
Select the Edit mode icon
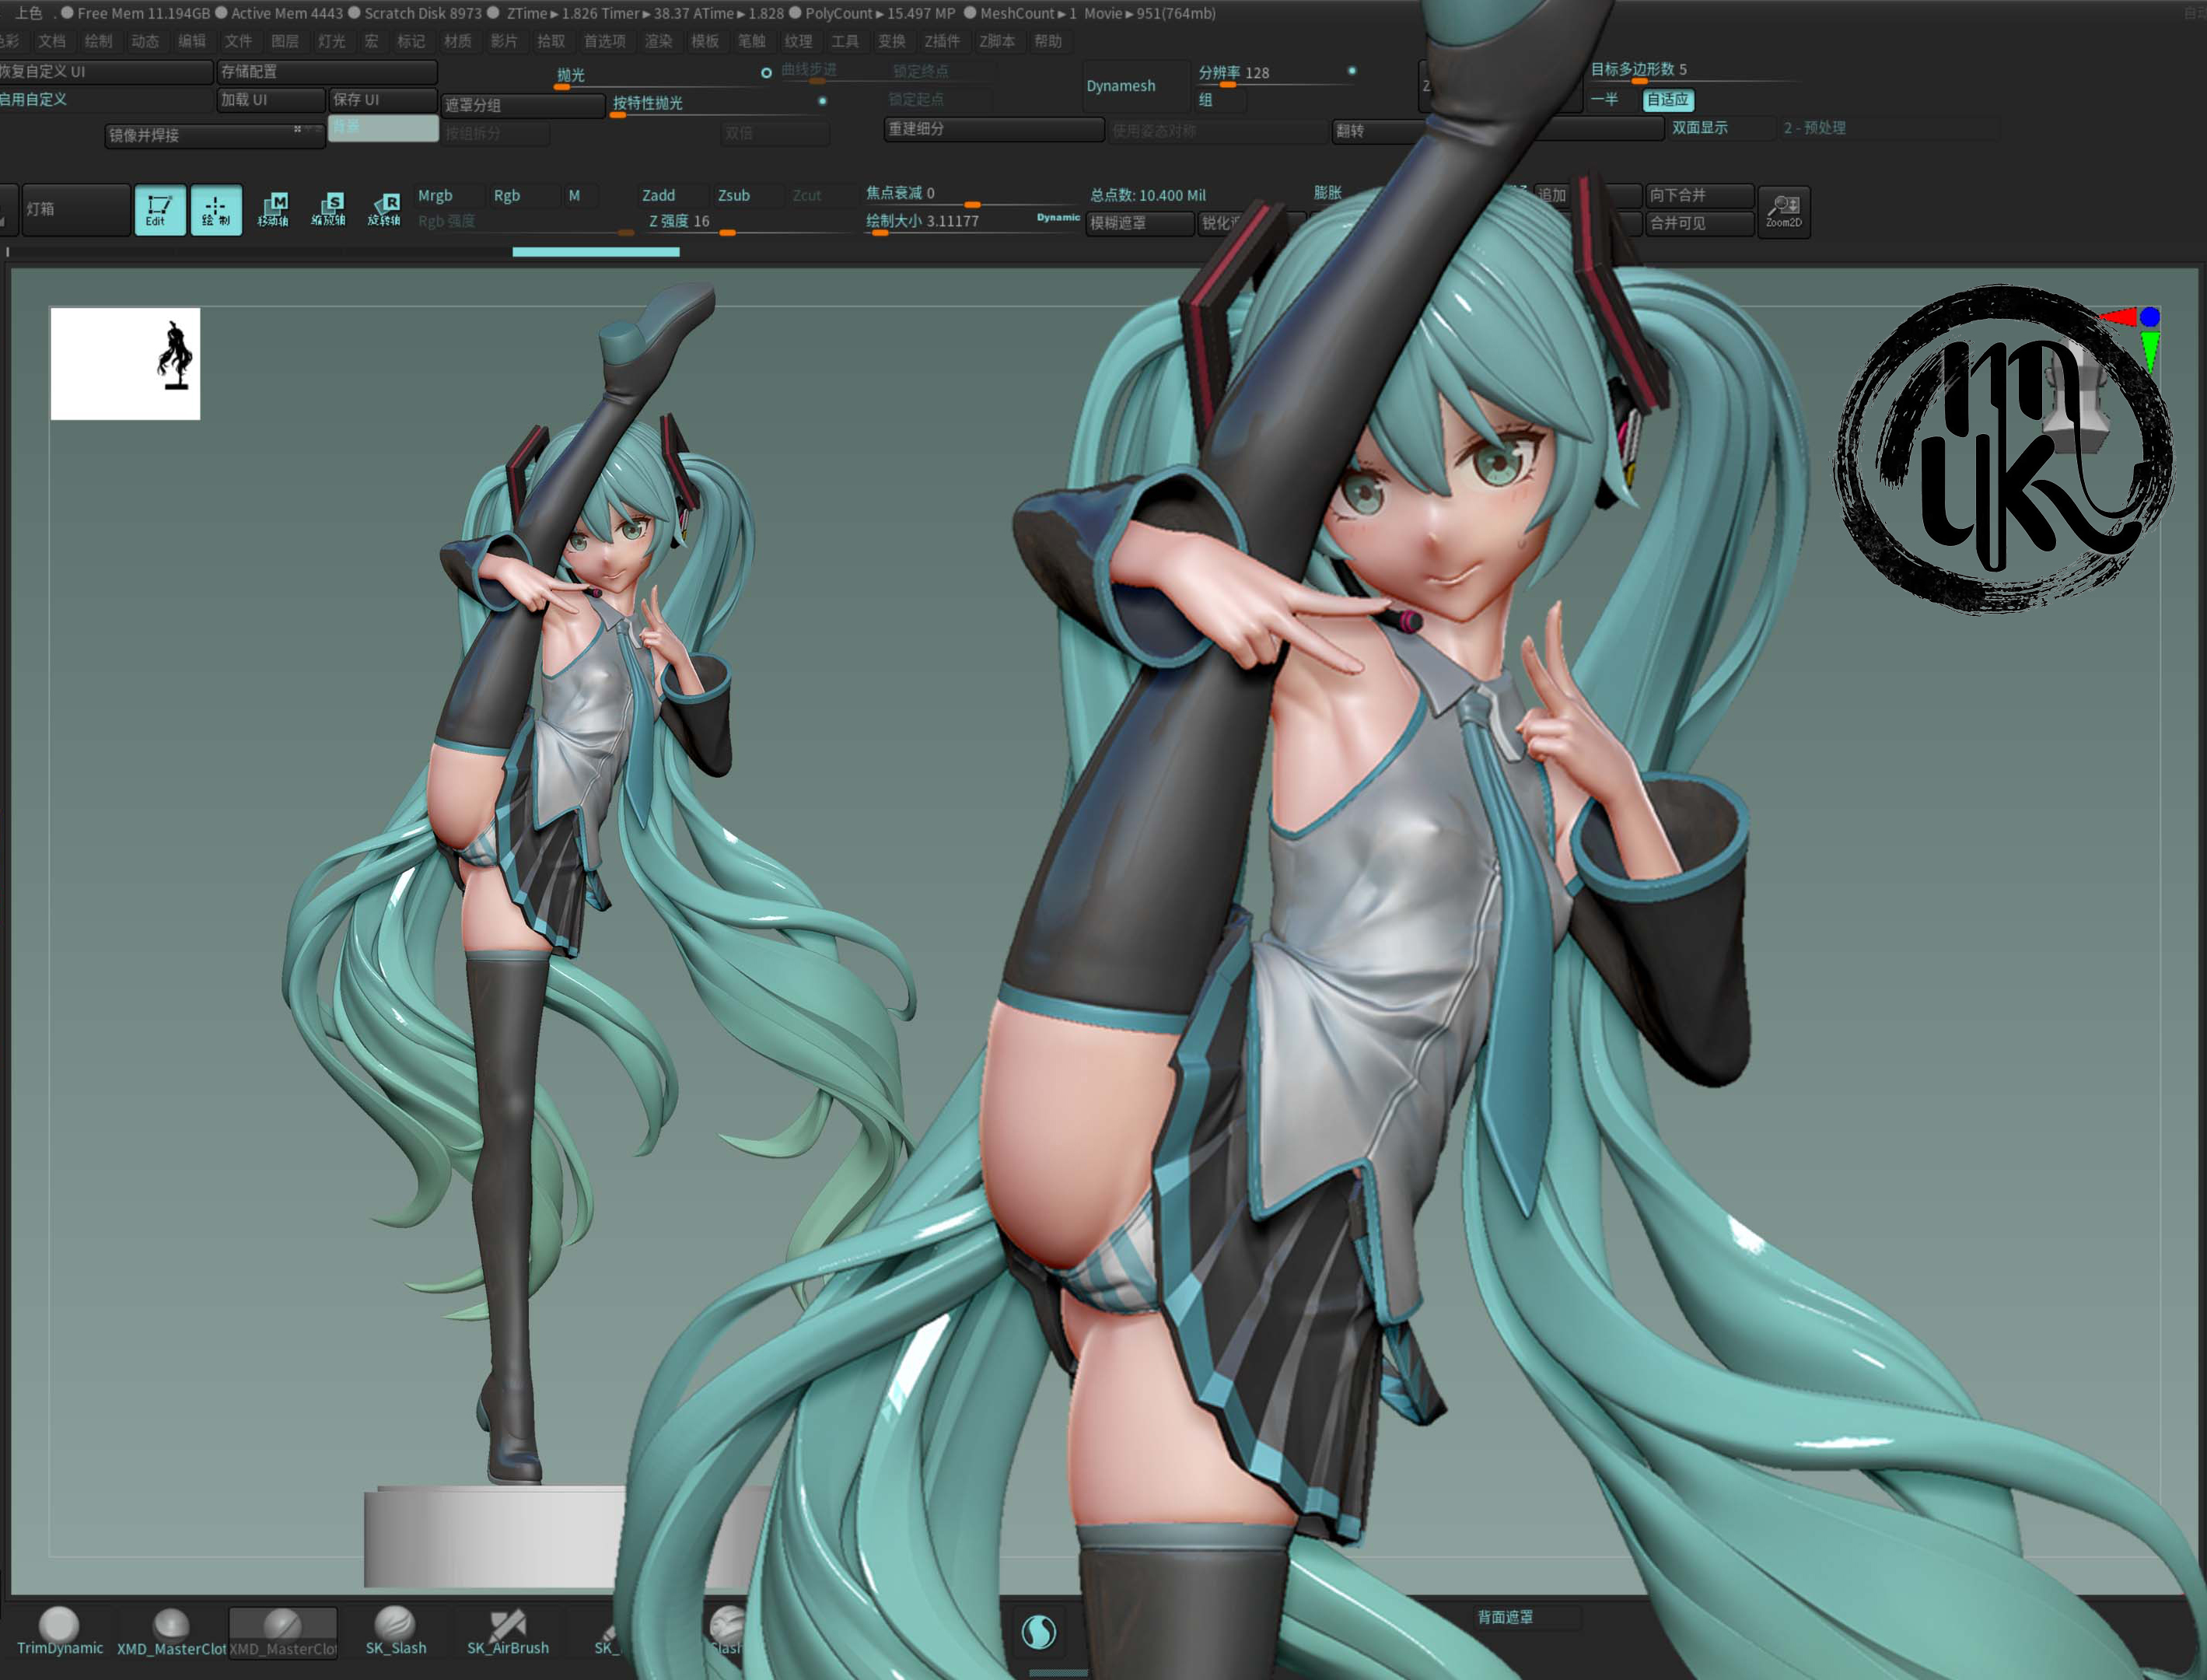click(161, 210)
